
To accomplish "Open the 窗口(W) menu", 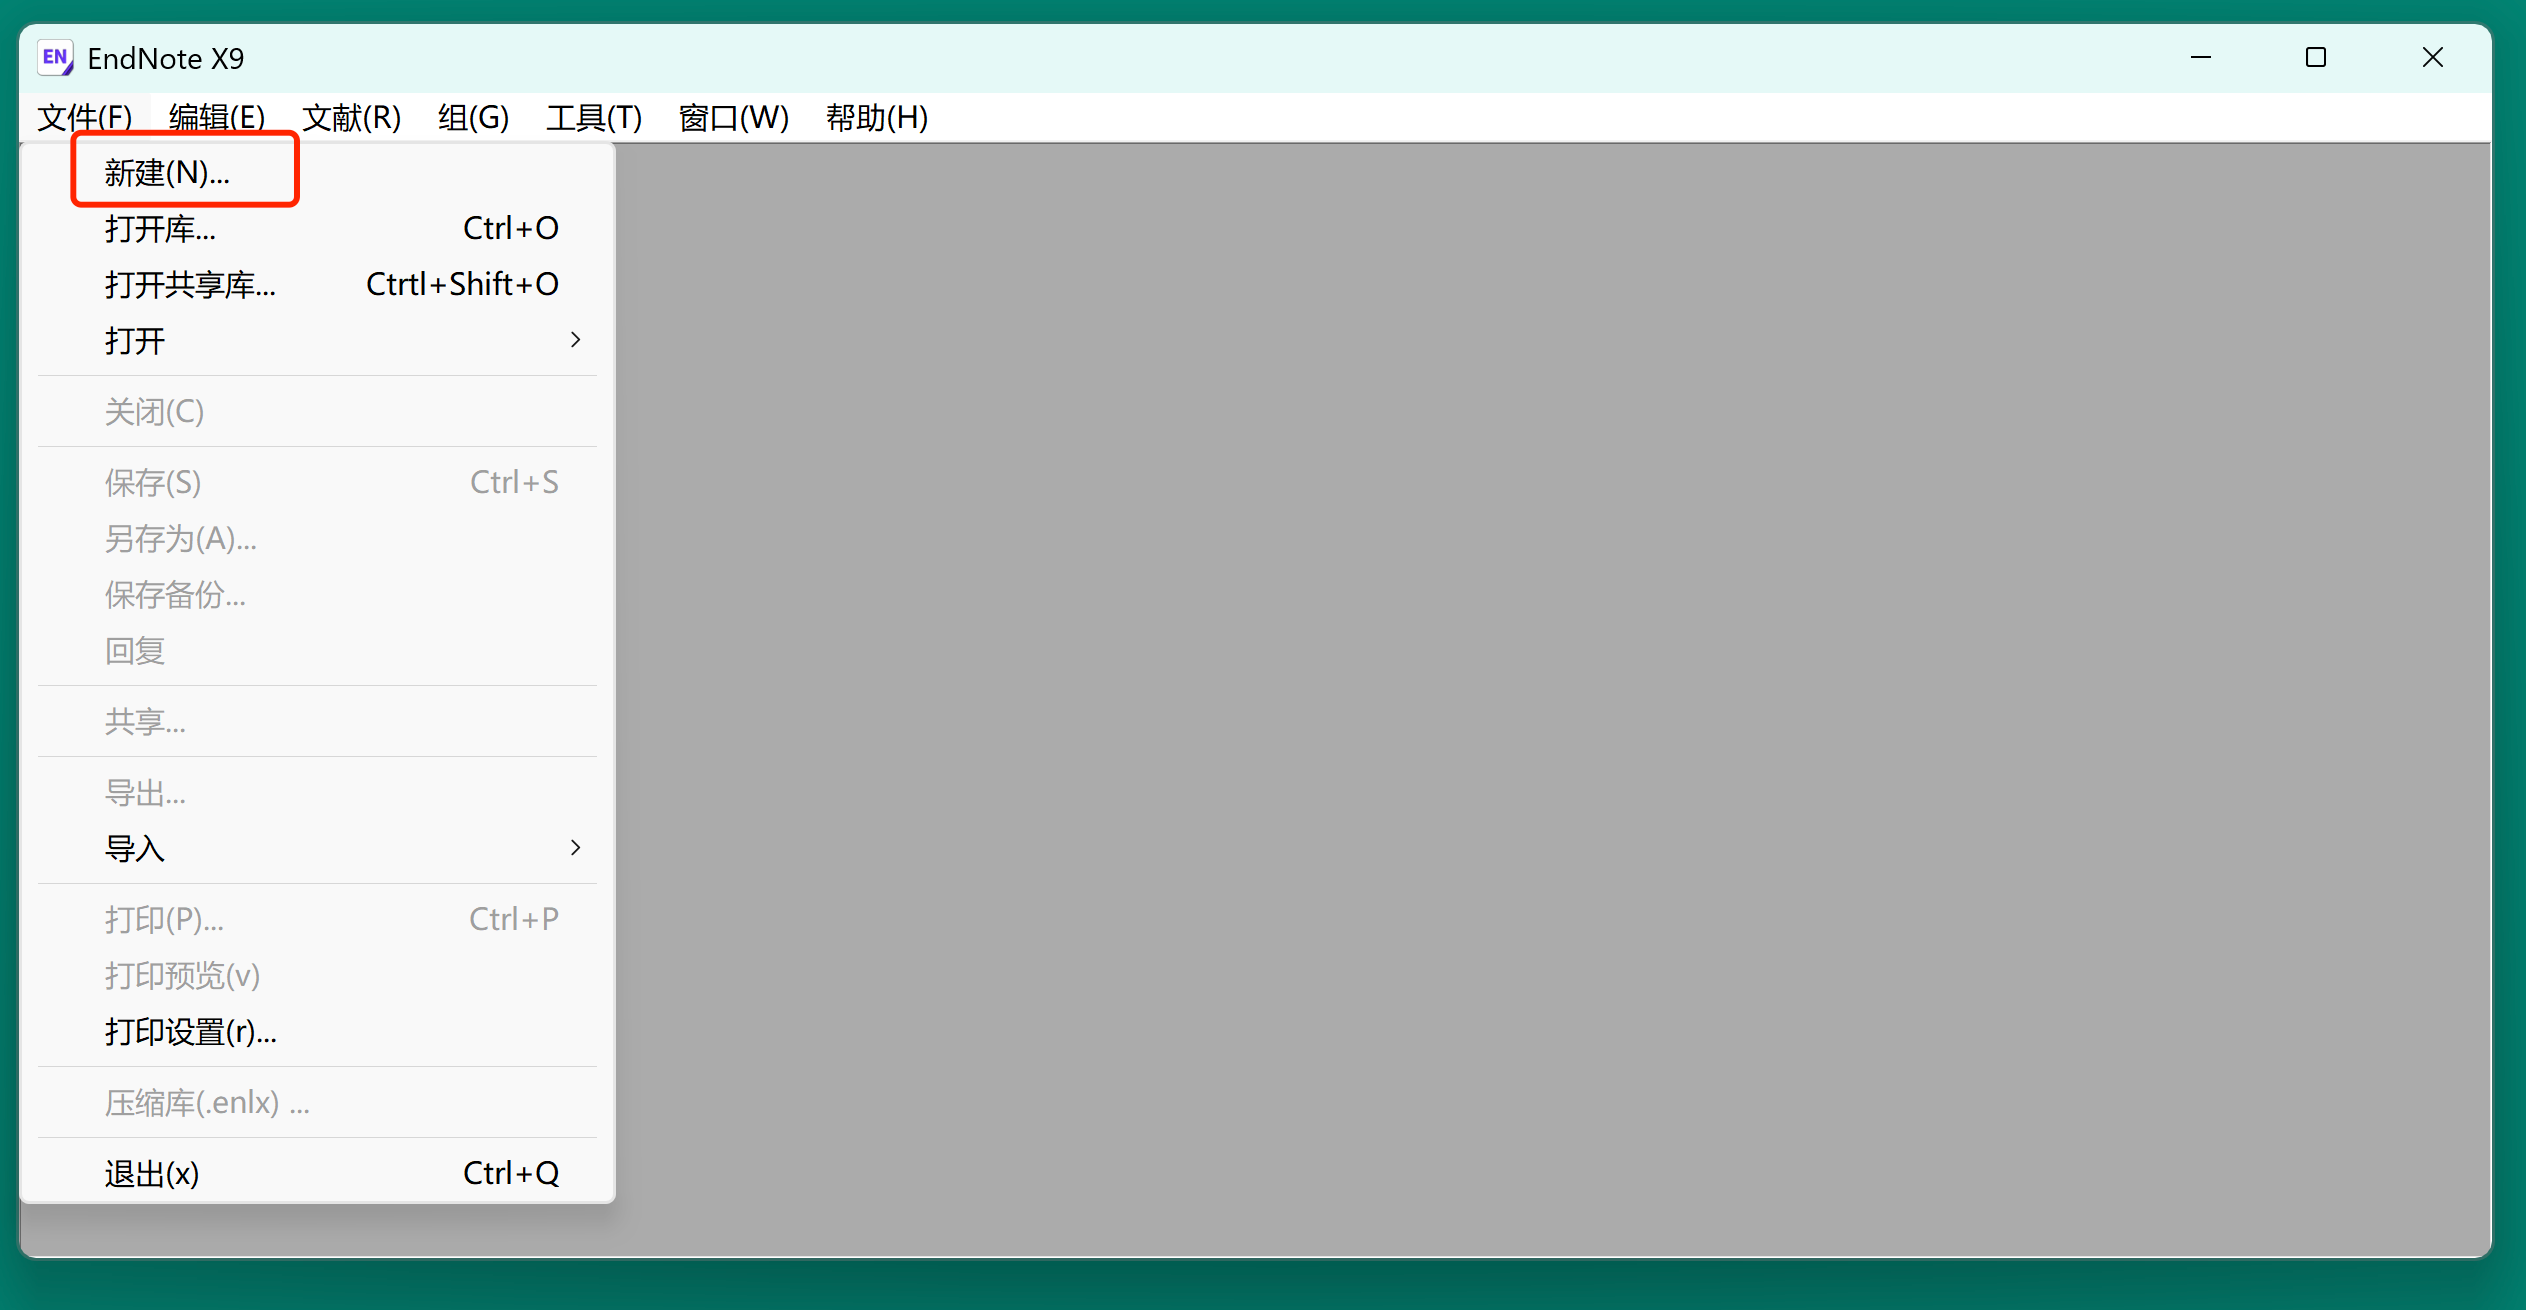I will point(732,117).
